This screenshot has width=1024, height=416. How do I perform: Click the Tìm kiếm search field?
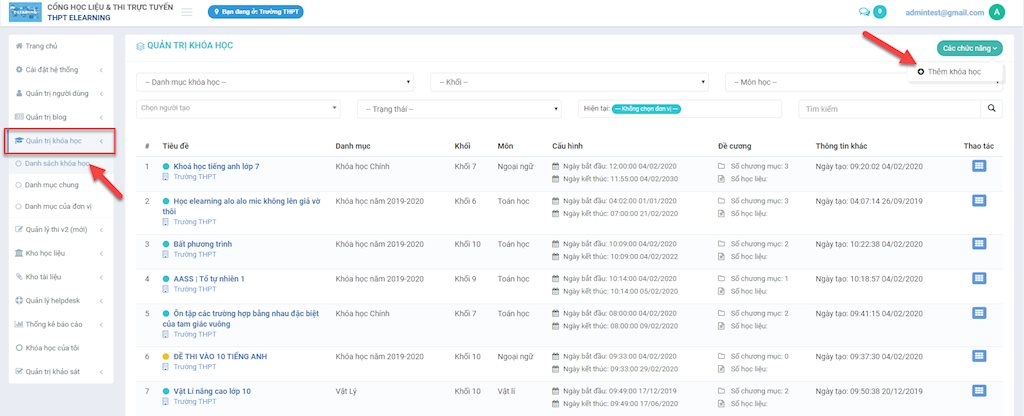888,108
